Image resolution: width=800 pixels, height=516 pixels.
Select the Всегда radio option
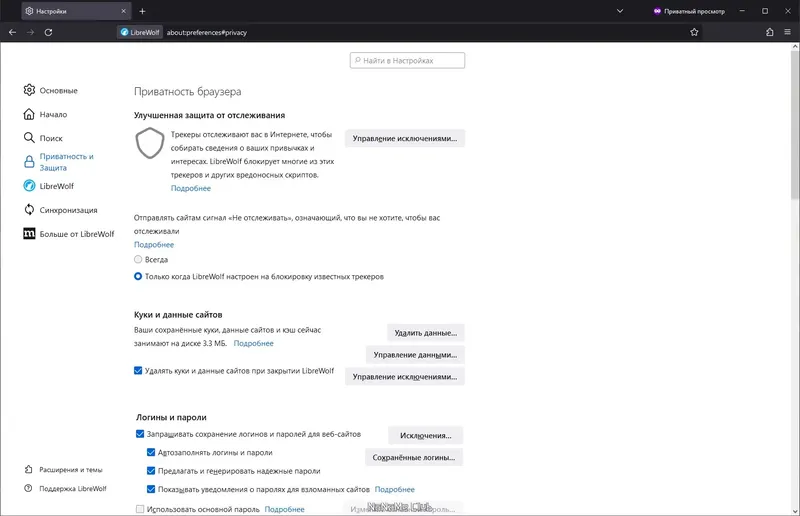click(x=139, y=259)
